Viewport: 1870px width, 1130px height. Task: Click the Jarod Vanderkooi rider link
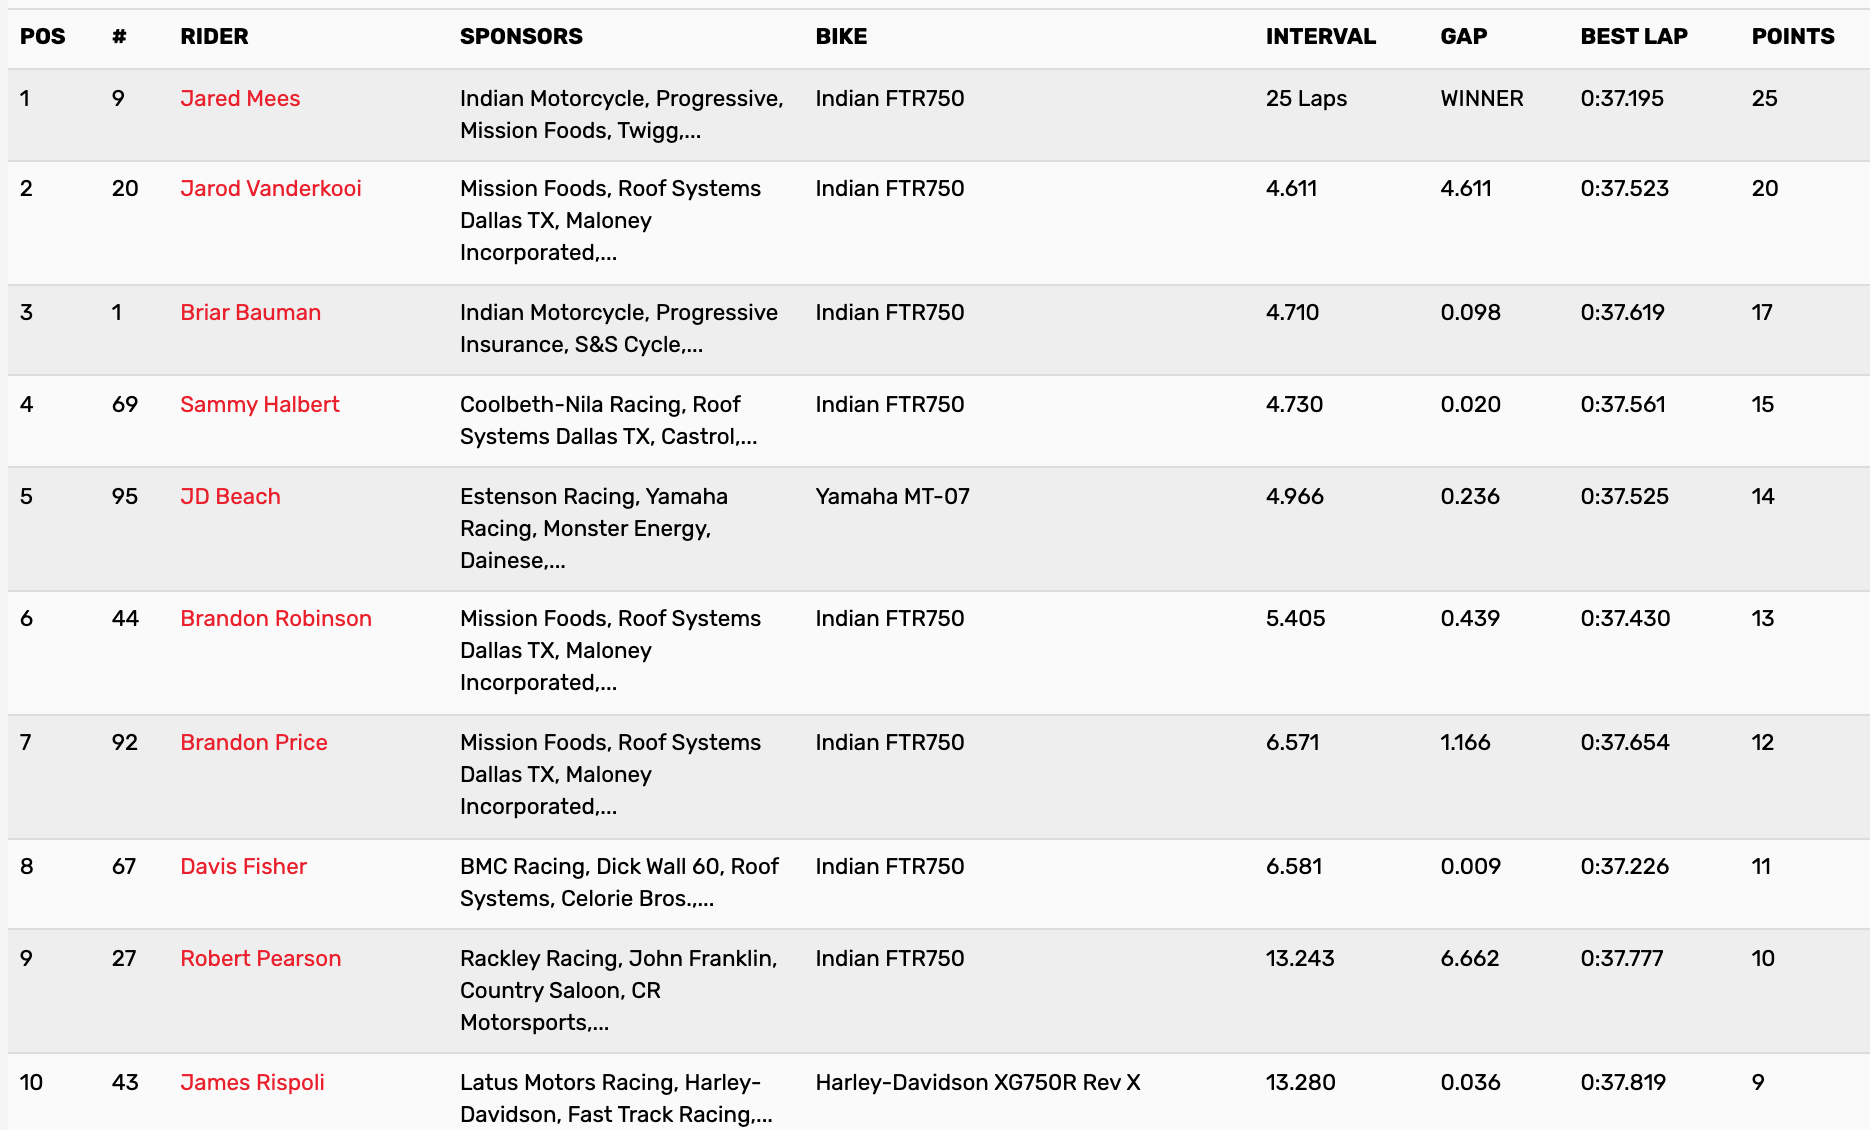click(270, 188)
